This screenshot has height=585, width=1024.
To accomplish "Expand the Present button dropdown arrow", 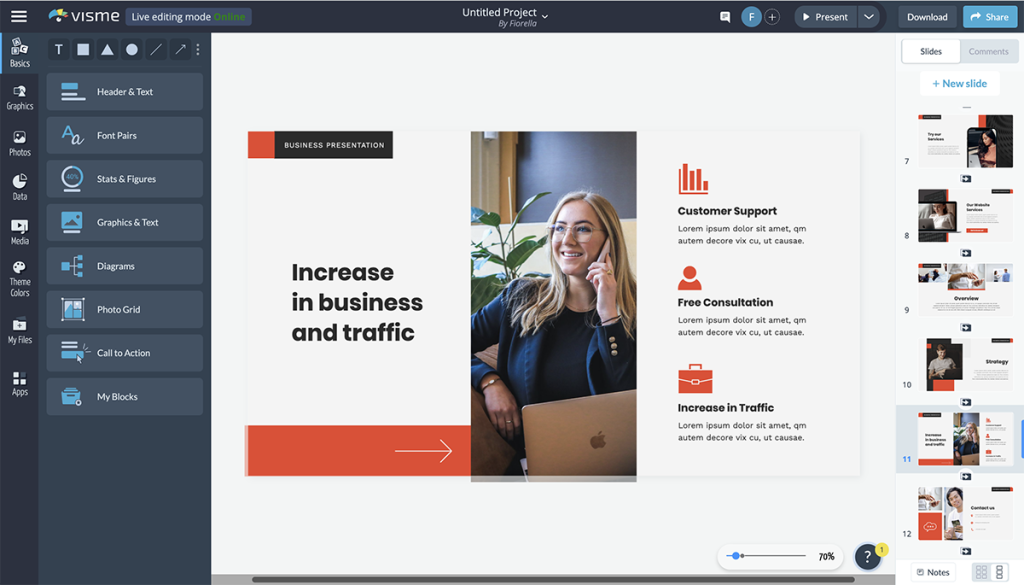I will [x=869, y=16].
